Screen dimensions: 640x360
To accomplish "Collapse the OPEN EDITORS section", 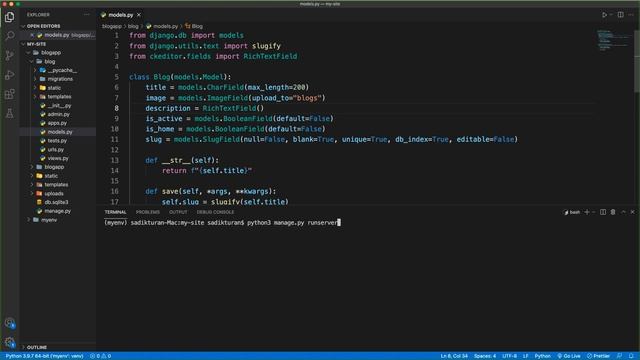I will pos(43,26).
